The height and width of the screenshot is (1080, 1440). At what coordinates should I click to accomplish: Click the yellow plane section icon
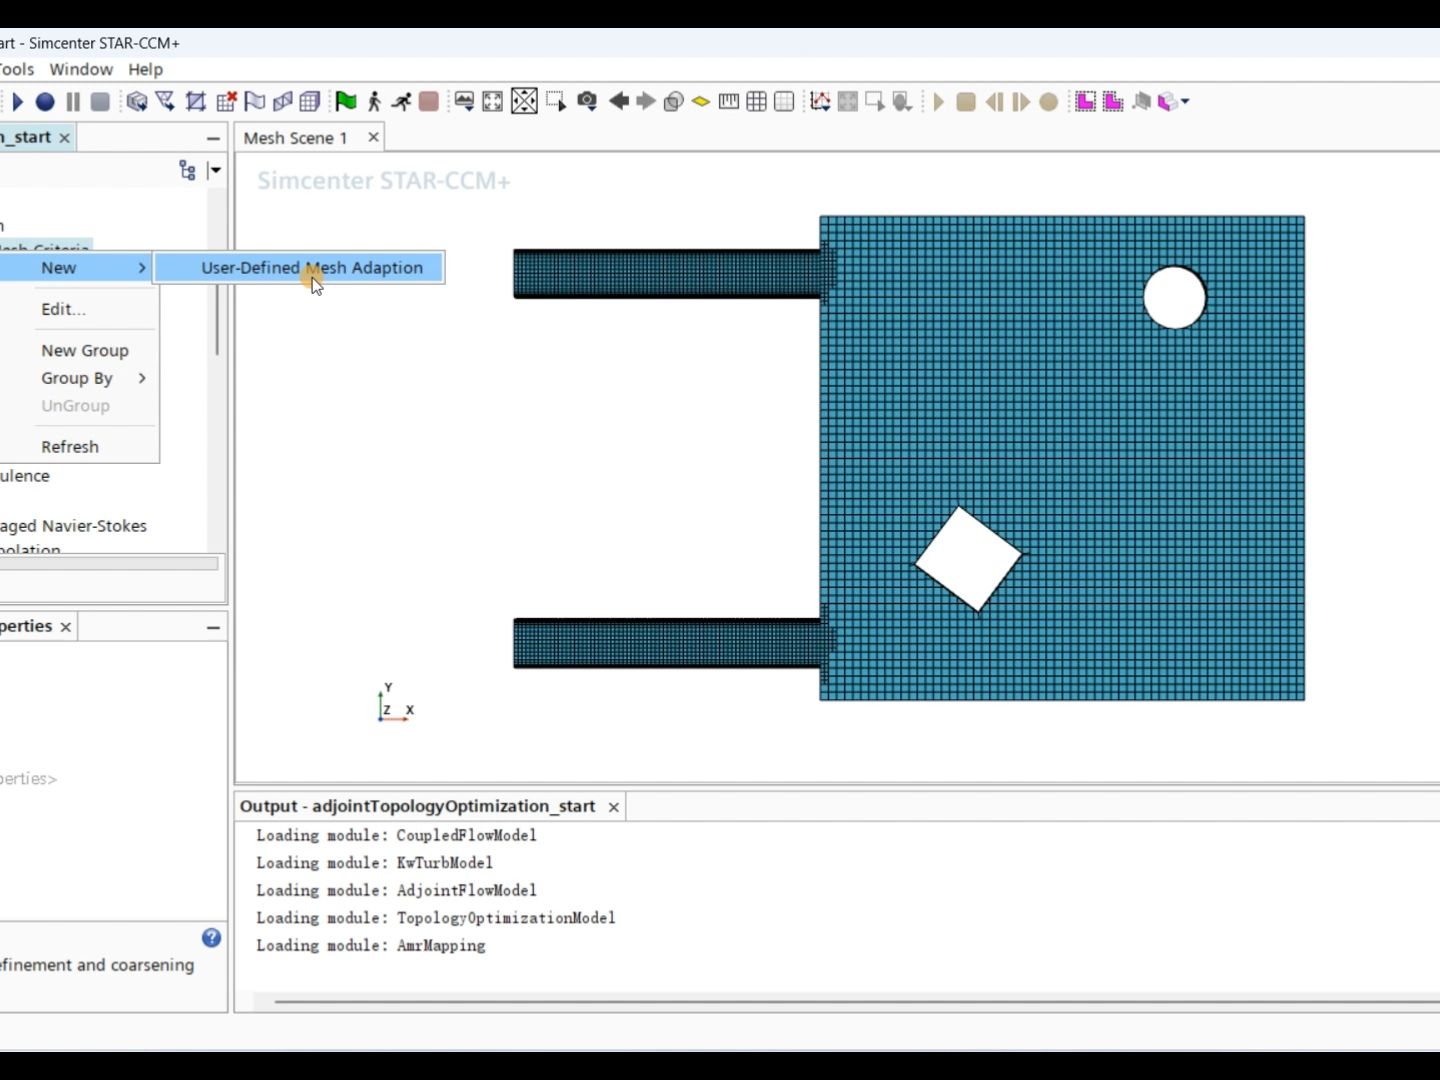(x=701, y=101)
